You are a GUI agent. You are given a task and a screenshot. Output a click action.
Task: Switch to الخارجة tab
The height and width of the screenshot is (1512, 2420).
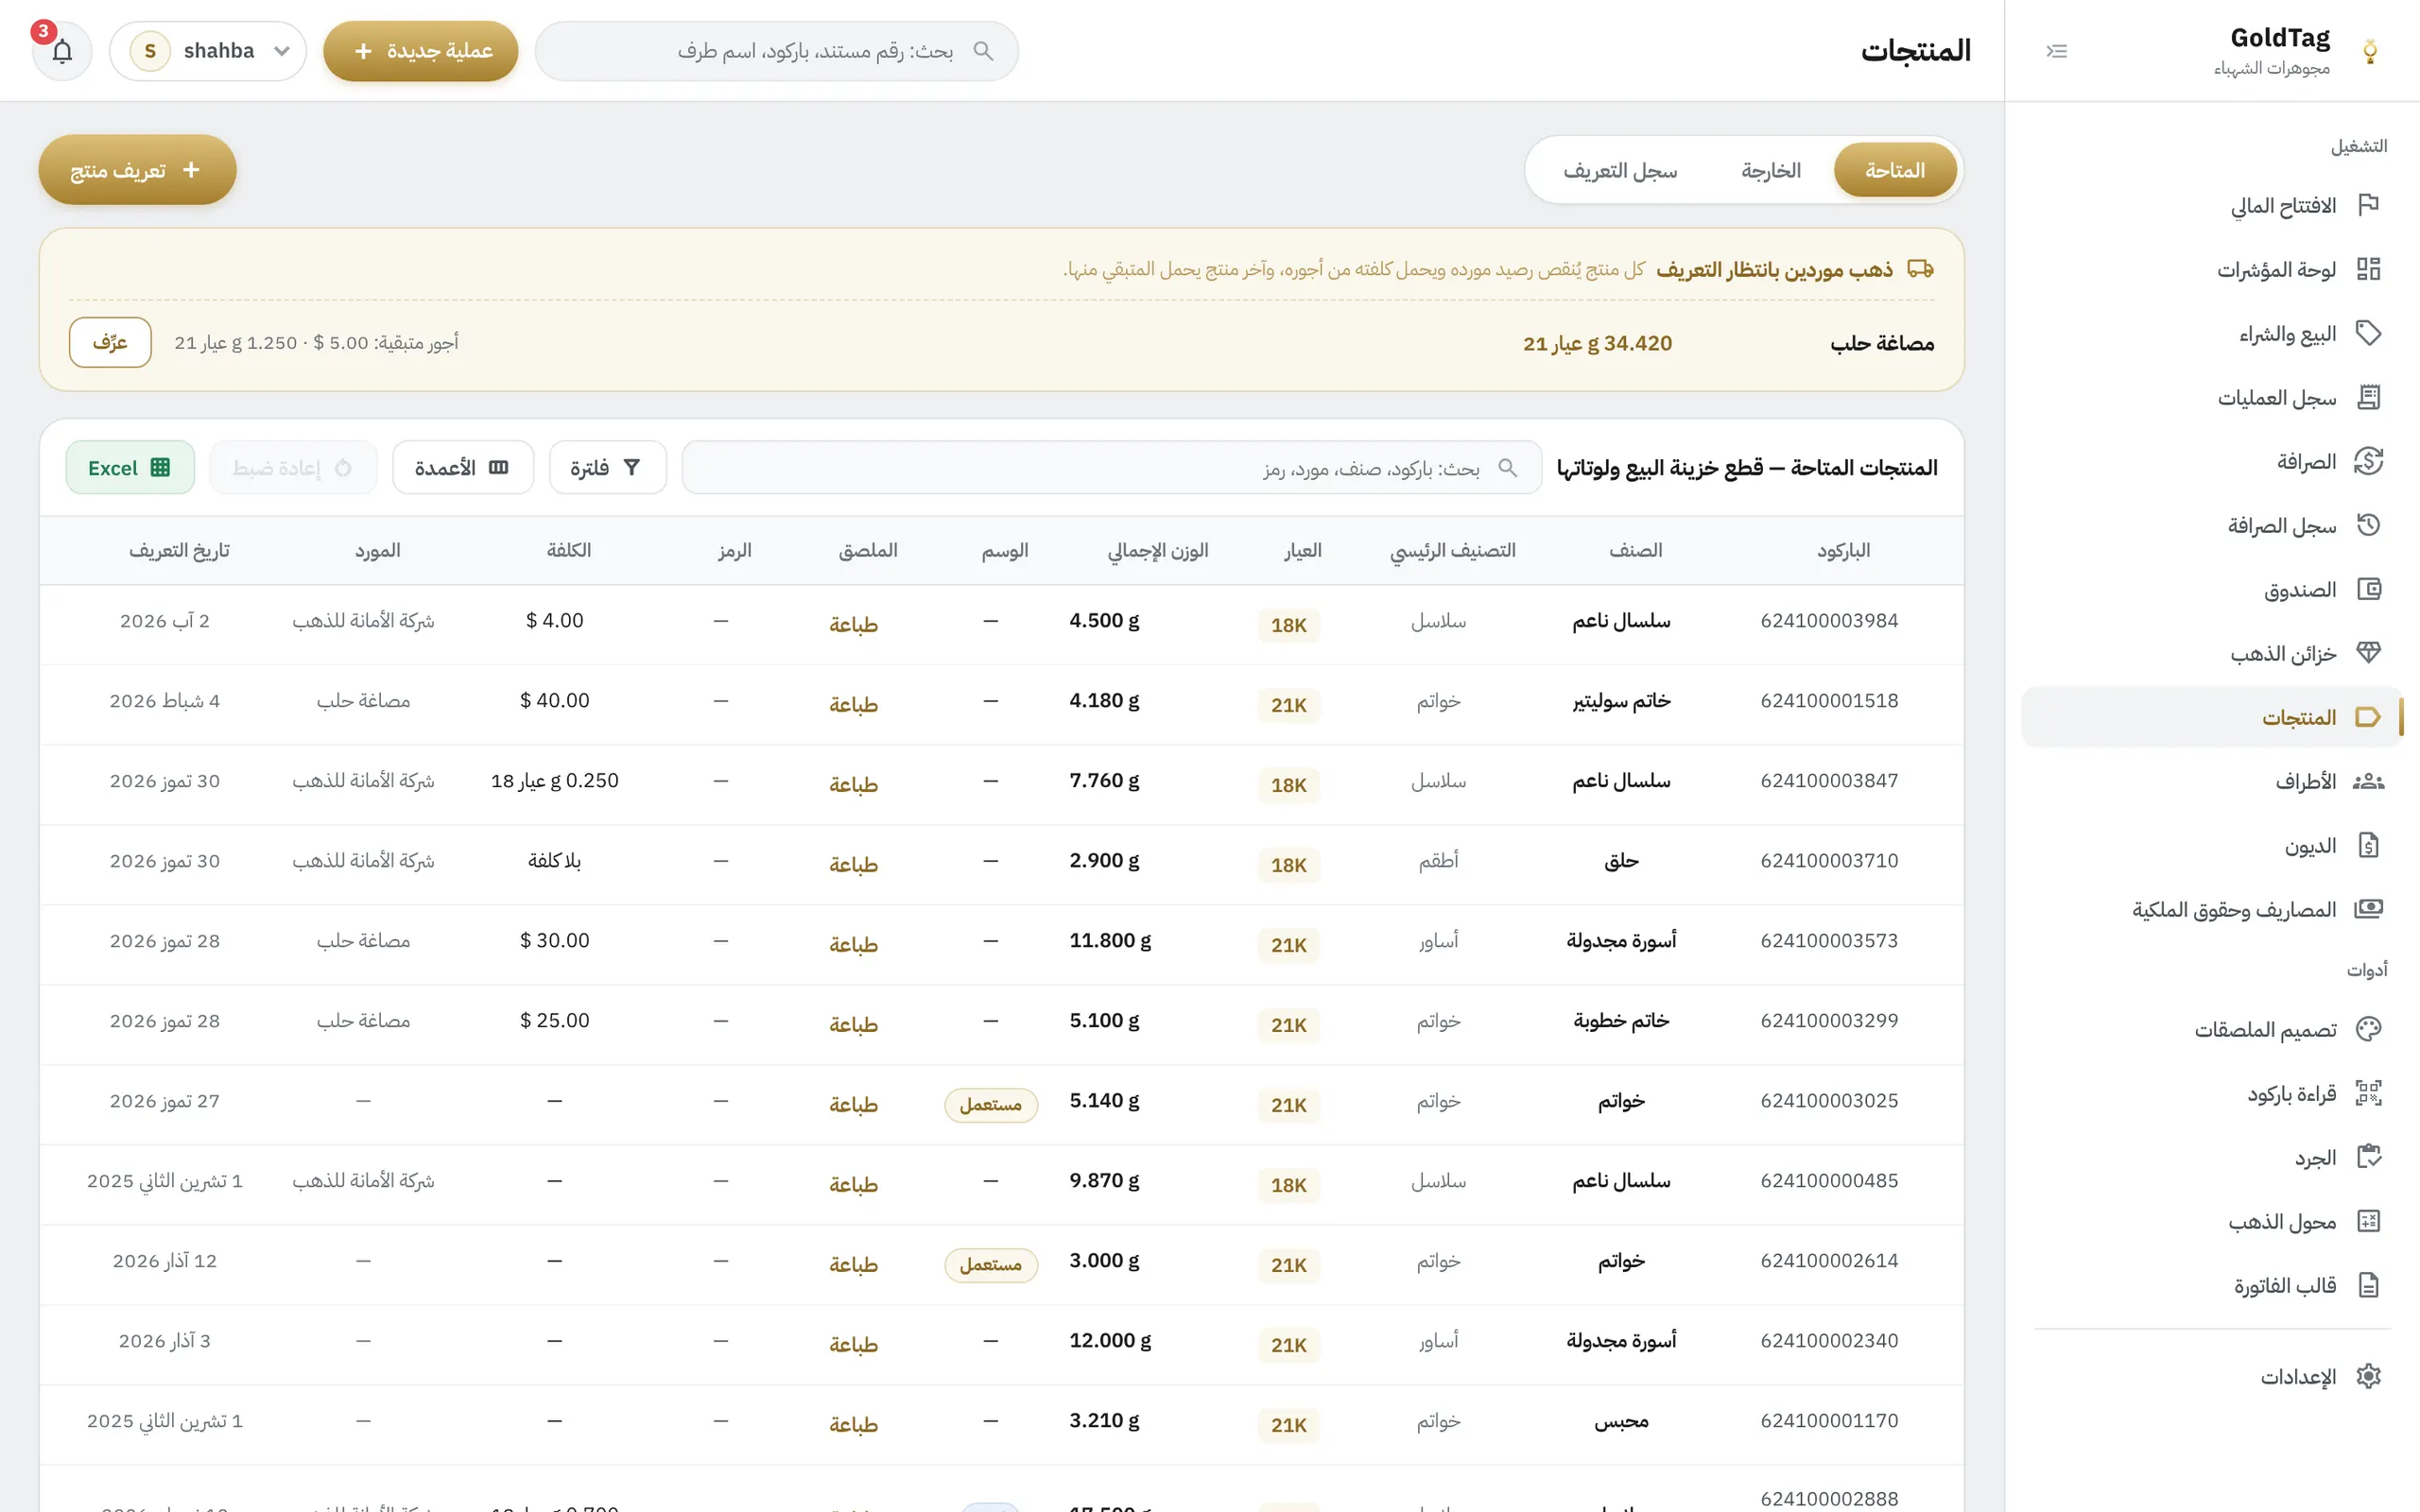pos(1771,170)
